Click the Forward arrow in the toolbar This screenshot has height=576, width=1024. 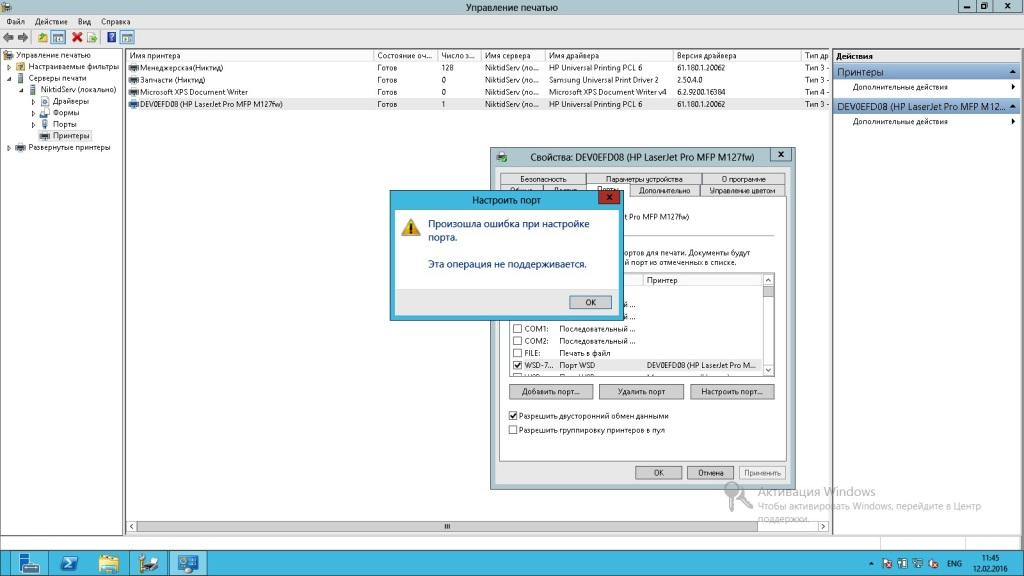pyautogui.click(x=23, y=38)
